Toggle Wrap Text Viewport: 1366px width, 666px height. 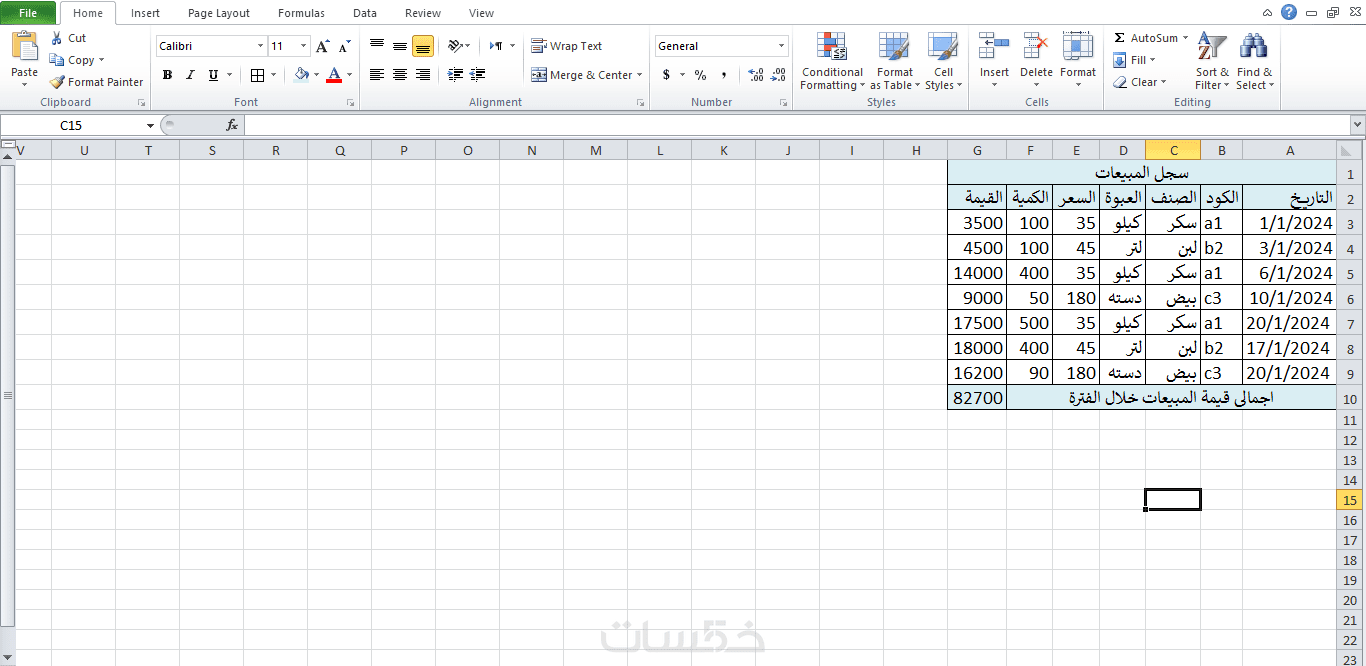click(x=567, y=46)
